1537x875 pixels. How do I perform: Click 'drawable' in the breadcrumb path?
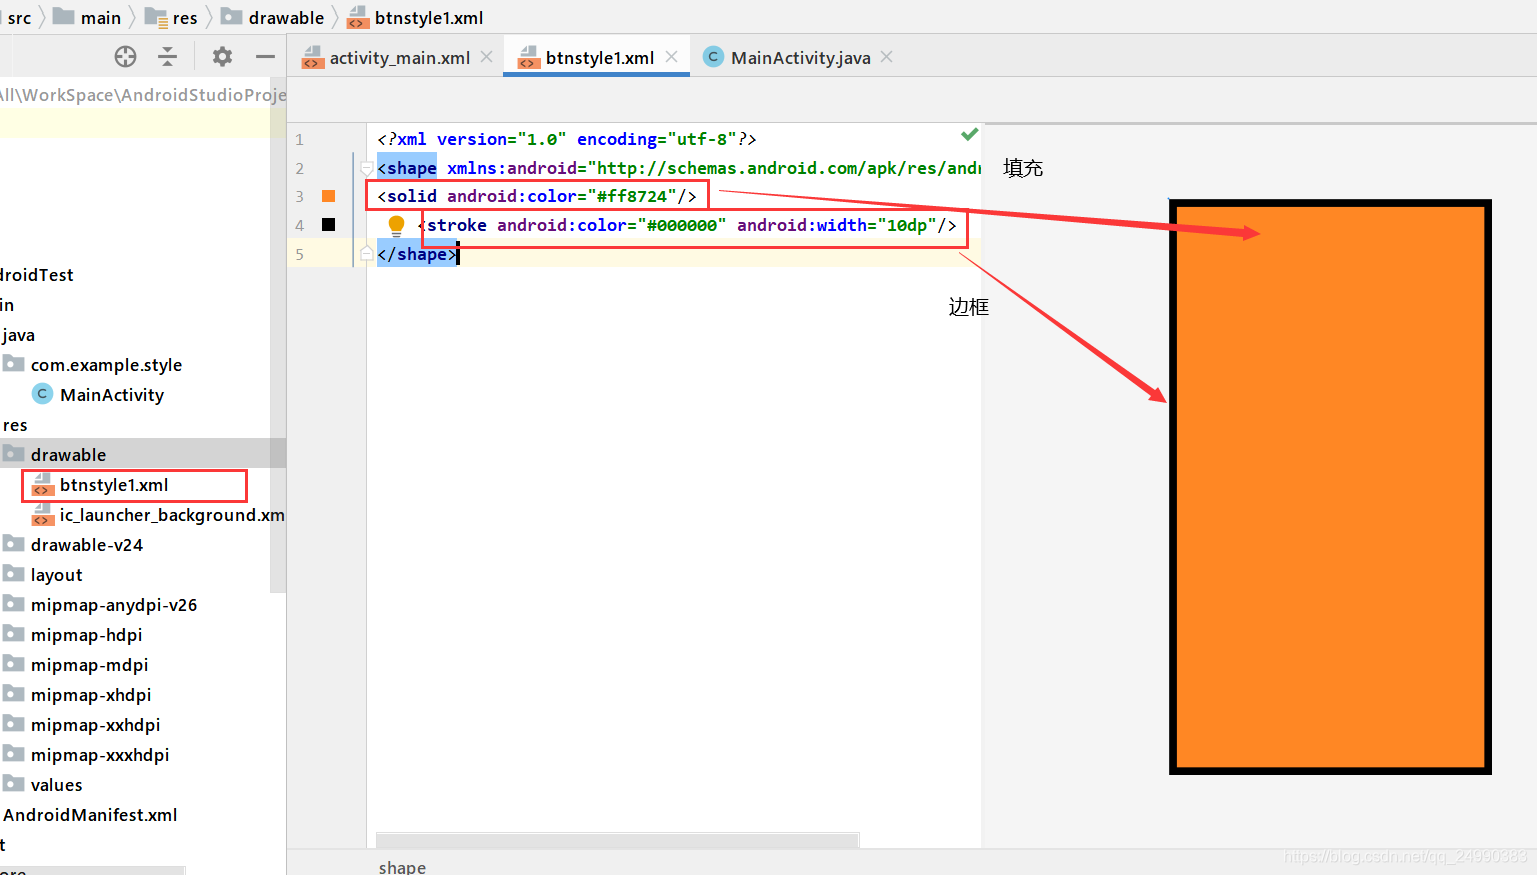tap(286, 17)
